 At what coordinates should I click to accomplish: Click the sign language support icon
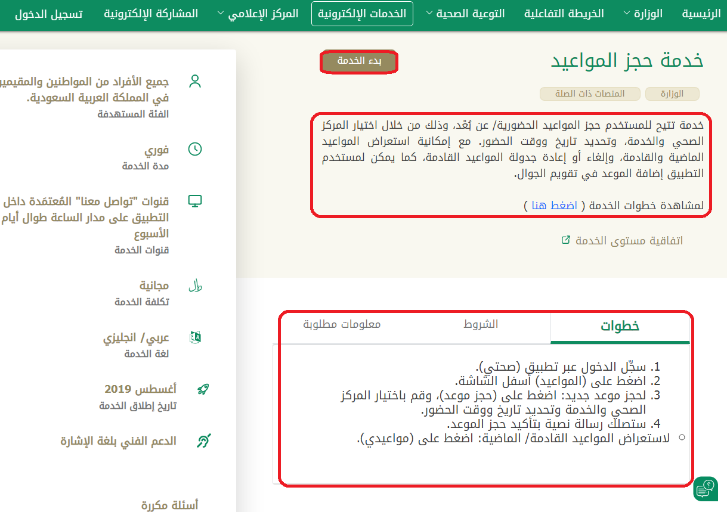point(204,441)
